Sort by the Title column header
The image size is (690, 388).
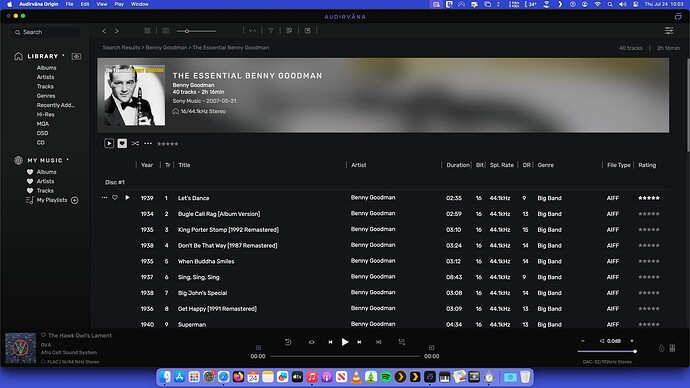184,165
